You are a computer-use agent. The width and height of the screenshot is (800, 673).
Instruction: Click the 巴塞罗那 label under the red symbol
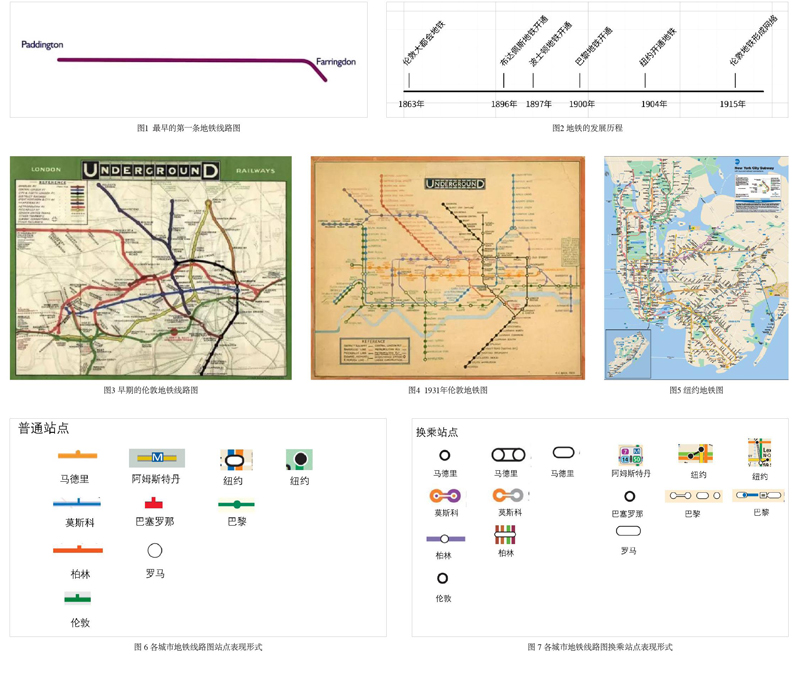tap(155, 521)
